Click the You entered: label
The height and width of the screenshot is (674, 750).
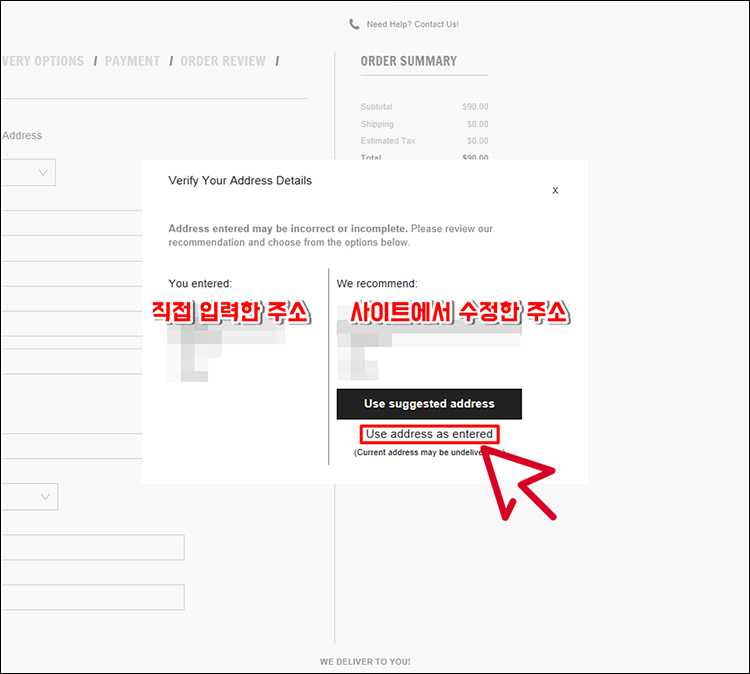pos(200,284)
